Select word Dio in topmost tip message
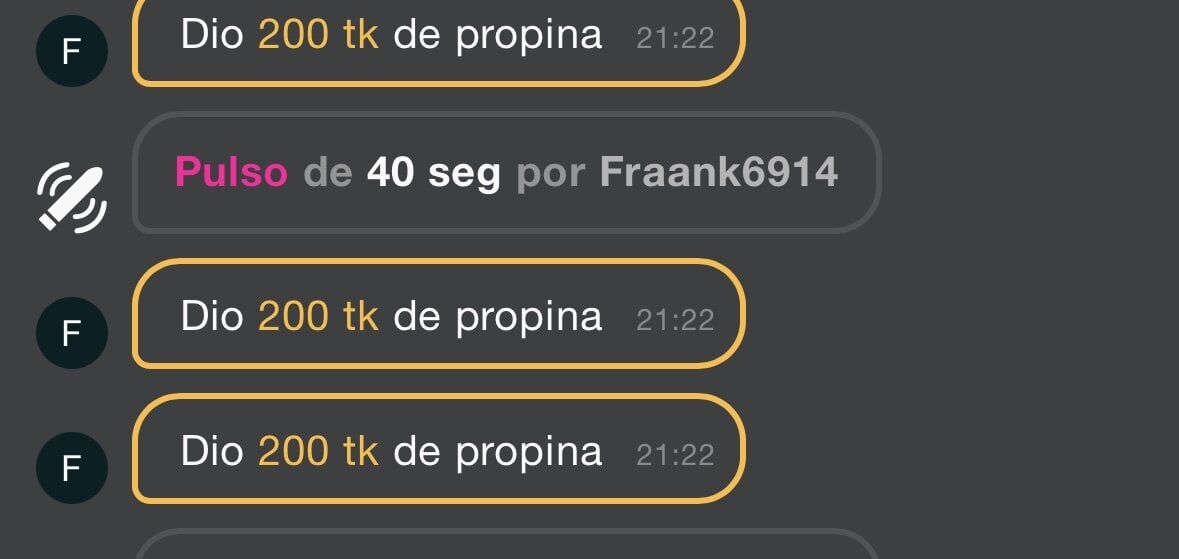1179x559 pixels. tap(212, 35)
